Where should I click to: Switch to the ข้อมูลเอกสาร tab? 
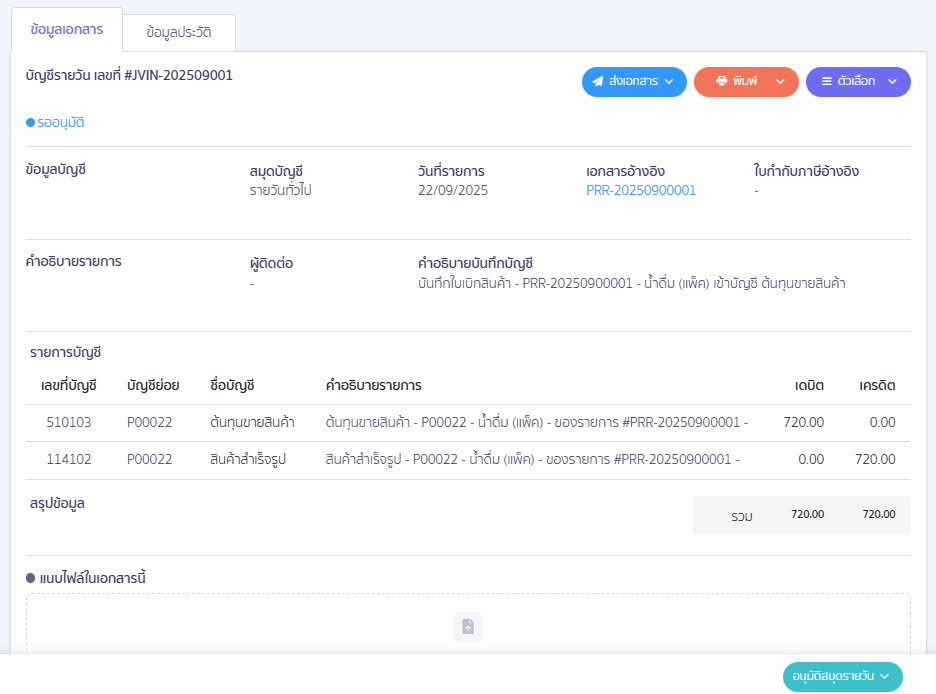click(67, 30)
